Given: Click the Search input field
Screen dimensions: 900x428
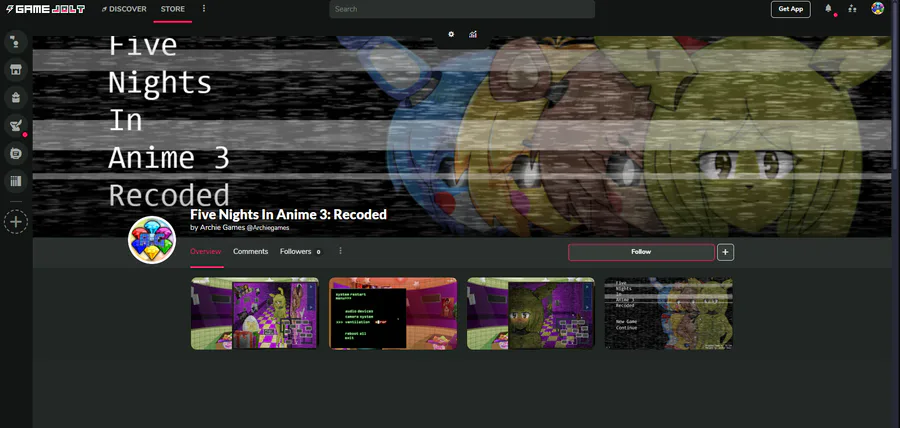Looking at the screenshot, I should click(462, 9).
